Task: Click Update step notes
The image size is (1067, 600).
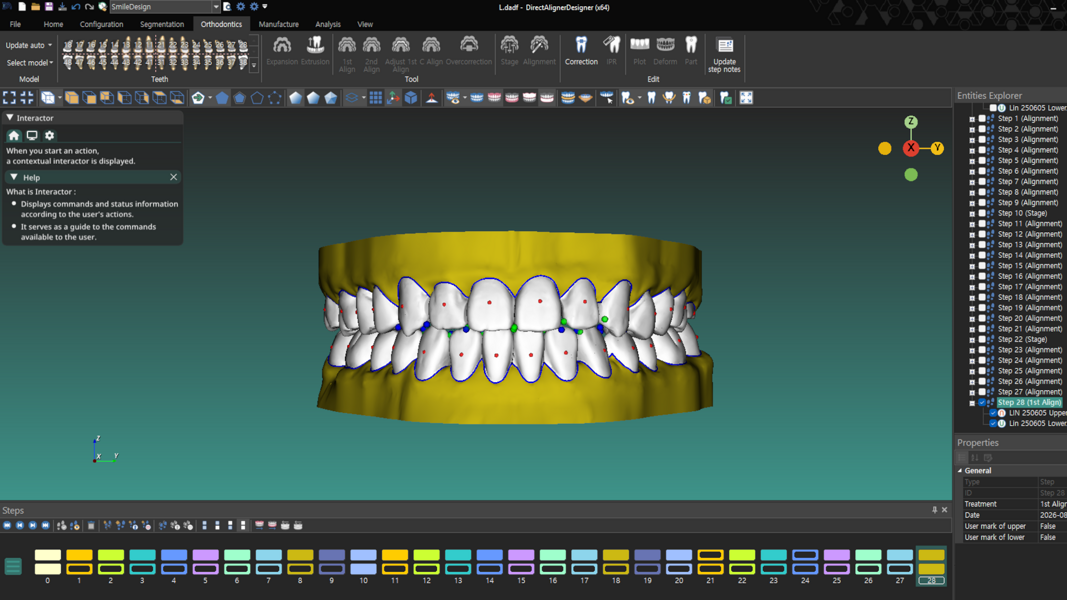Action: point(724,54)
